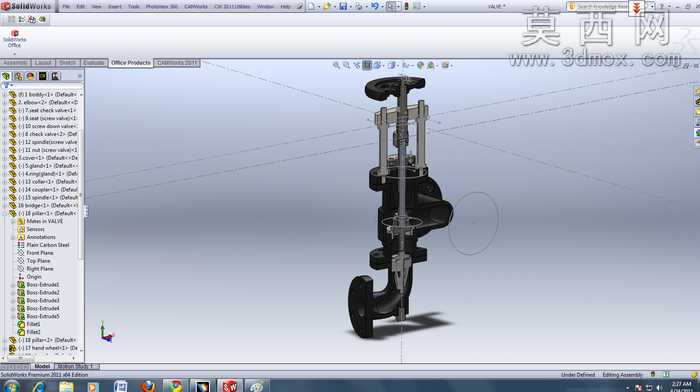Screen dimensions: 700x392
Task: Select the Model tab at bottom
Action: (42, 367)
